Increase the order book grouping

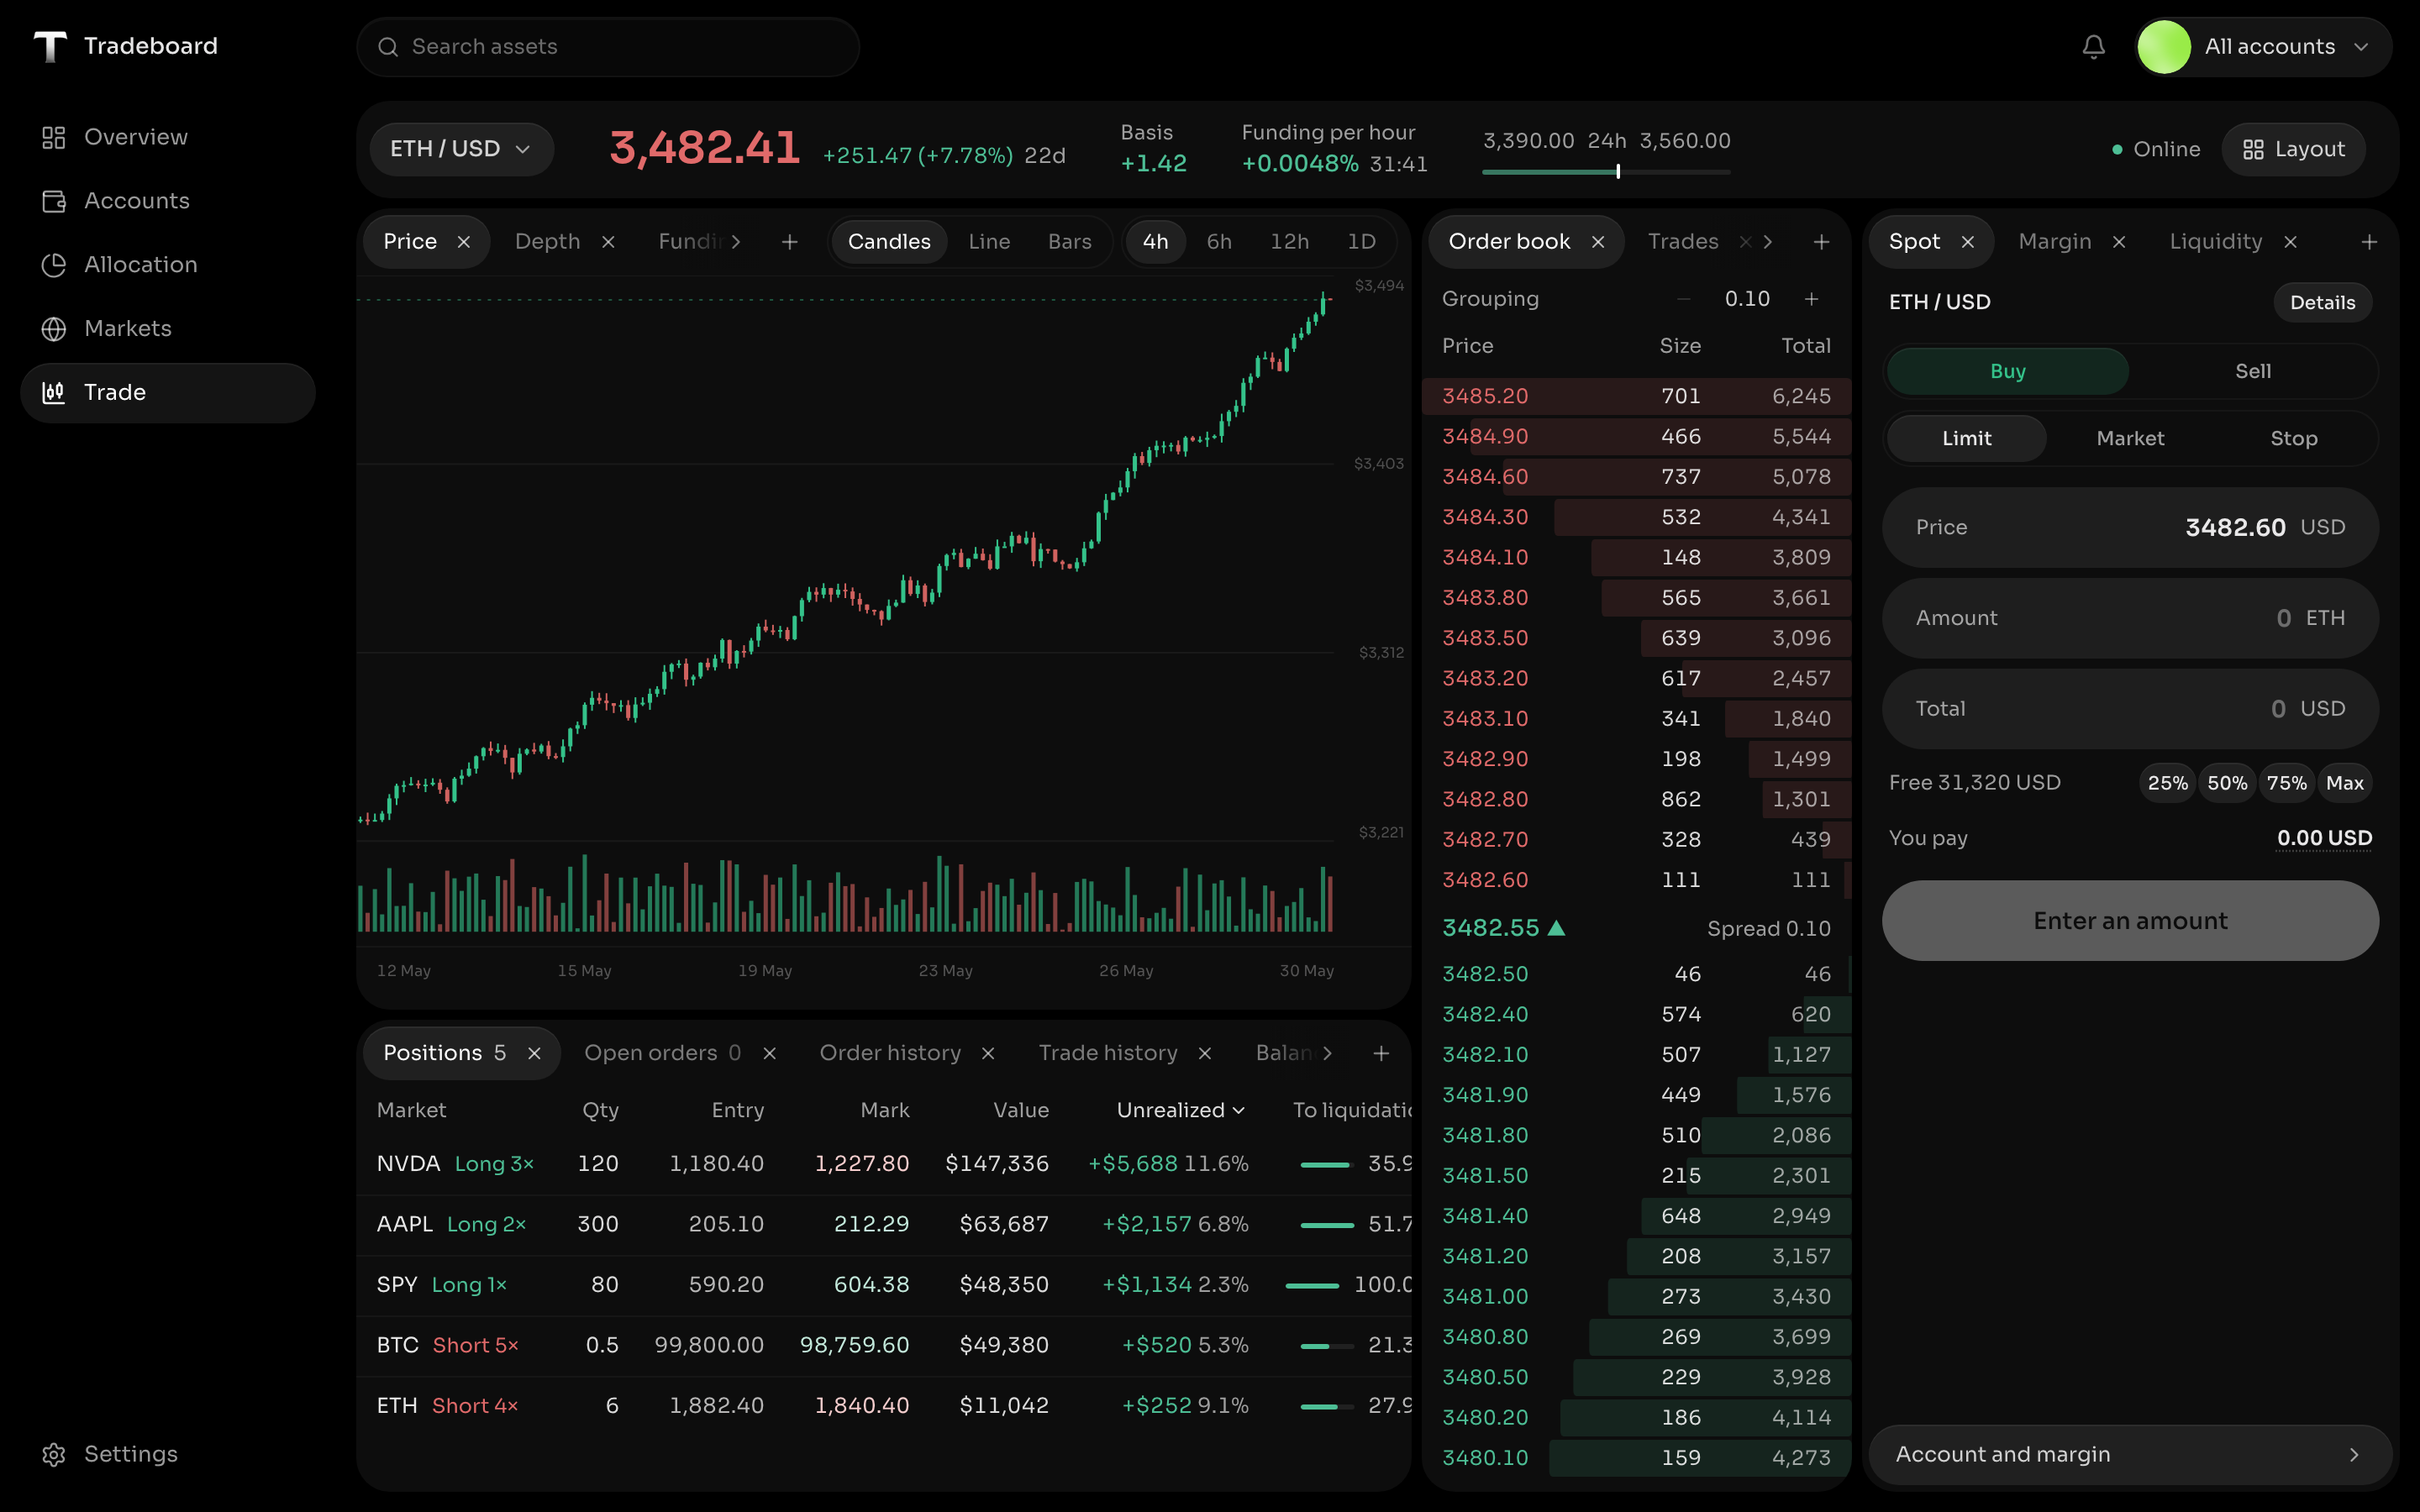1811,299
